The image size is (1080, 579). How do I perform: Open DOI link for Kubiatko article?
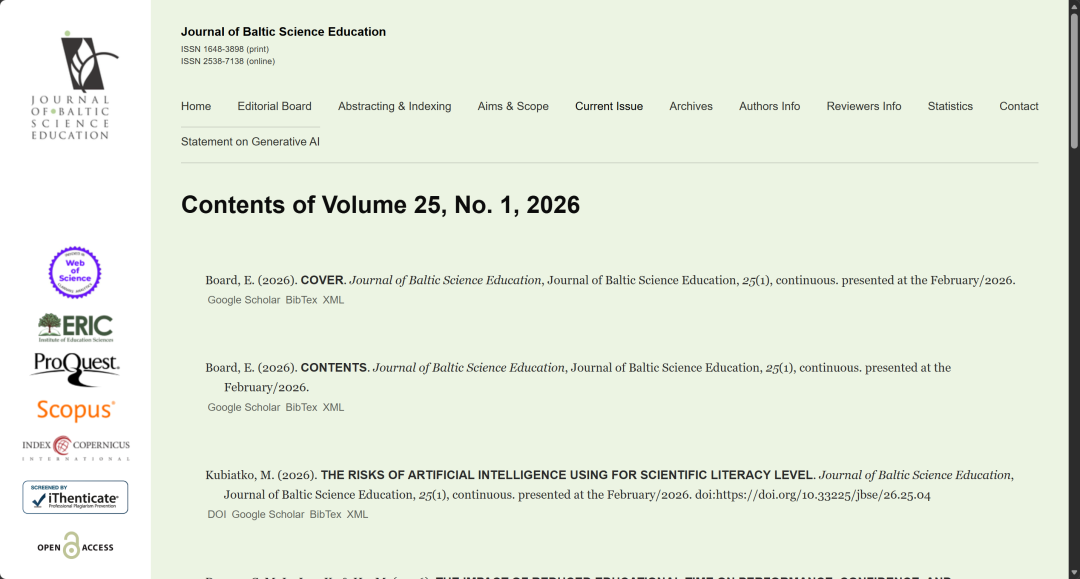coord(217,514)
